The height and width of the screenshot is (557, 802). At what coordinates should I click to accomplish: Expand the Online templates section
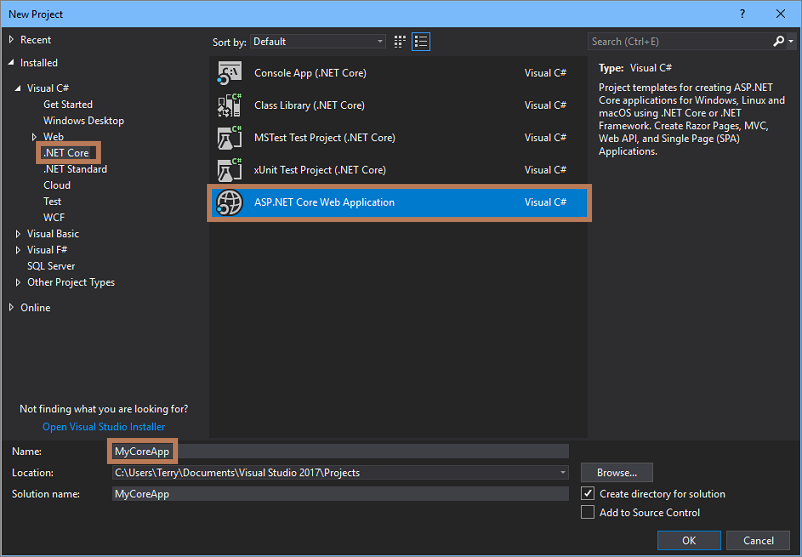[12, 308]
